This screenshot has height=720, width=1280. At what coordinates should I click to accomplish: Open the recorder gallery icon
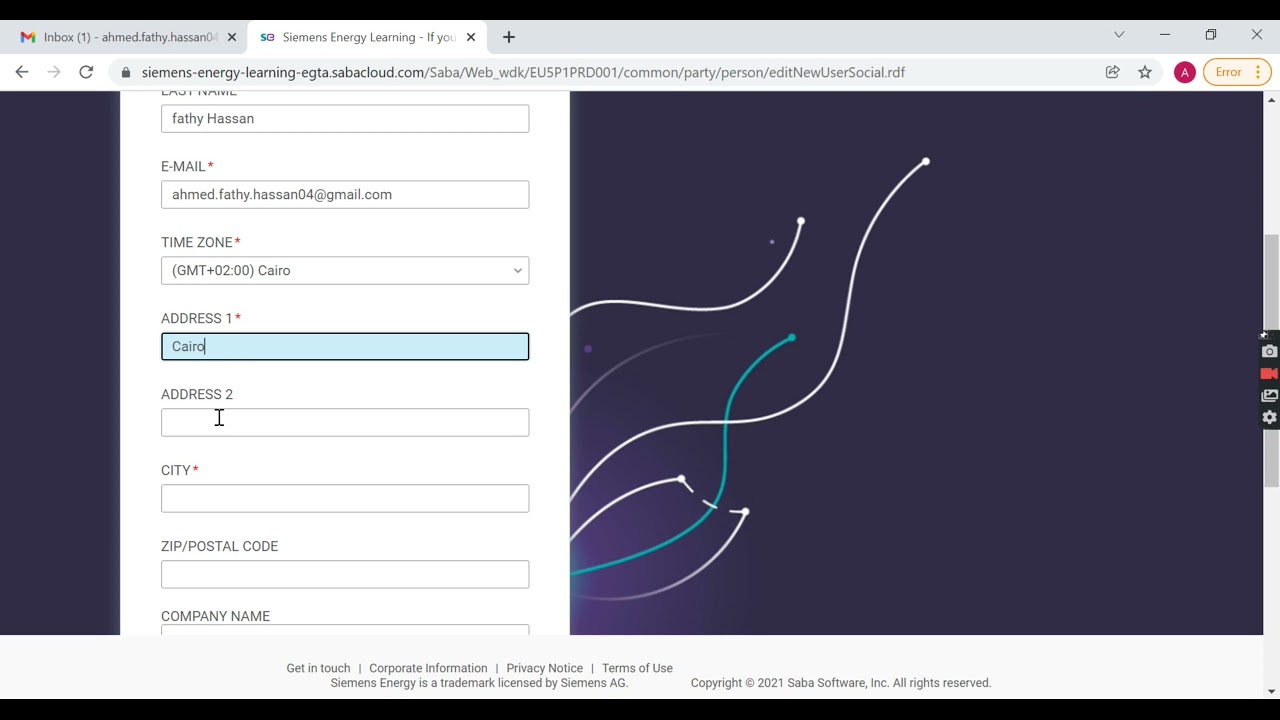pos(1269,396)
